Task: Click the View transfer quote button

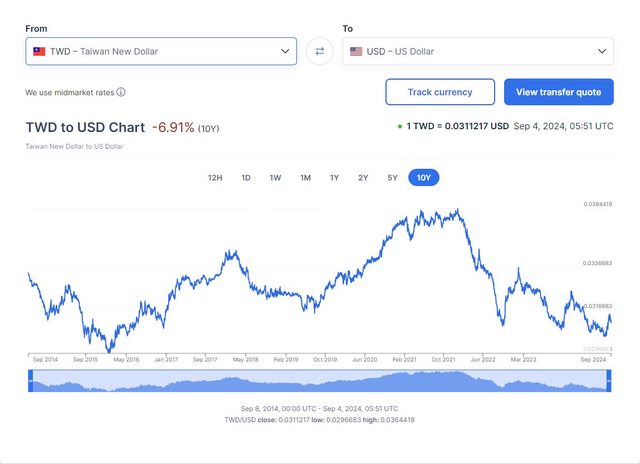Action: [558, 92]
